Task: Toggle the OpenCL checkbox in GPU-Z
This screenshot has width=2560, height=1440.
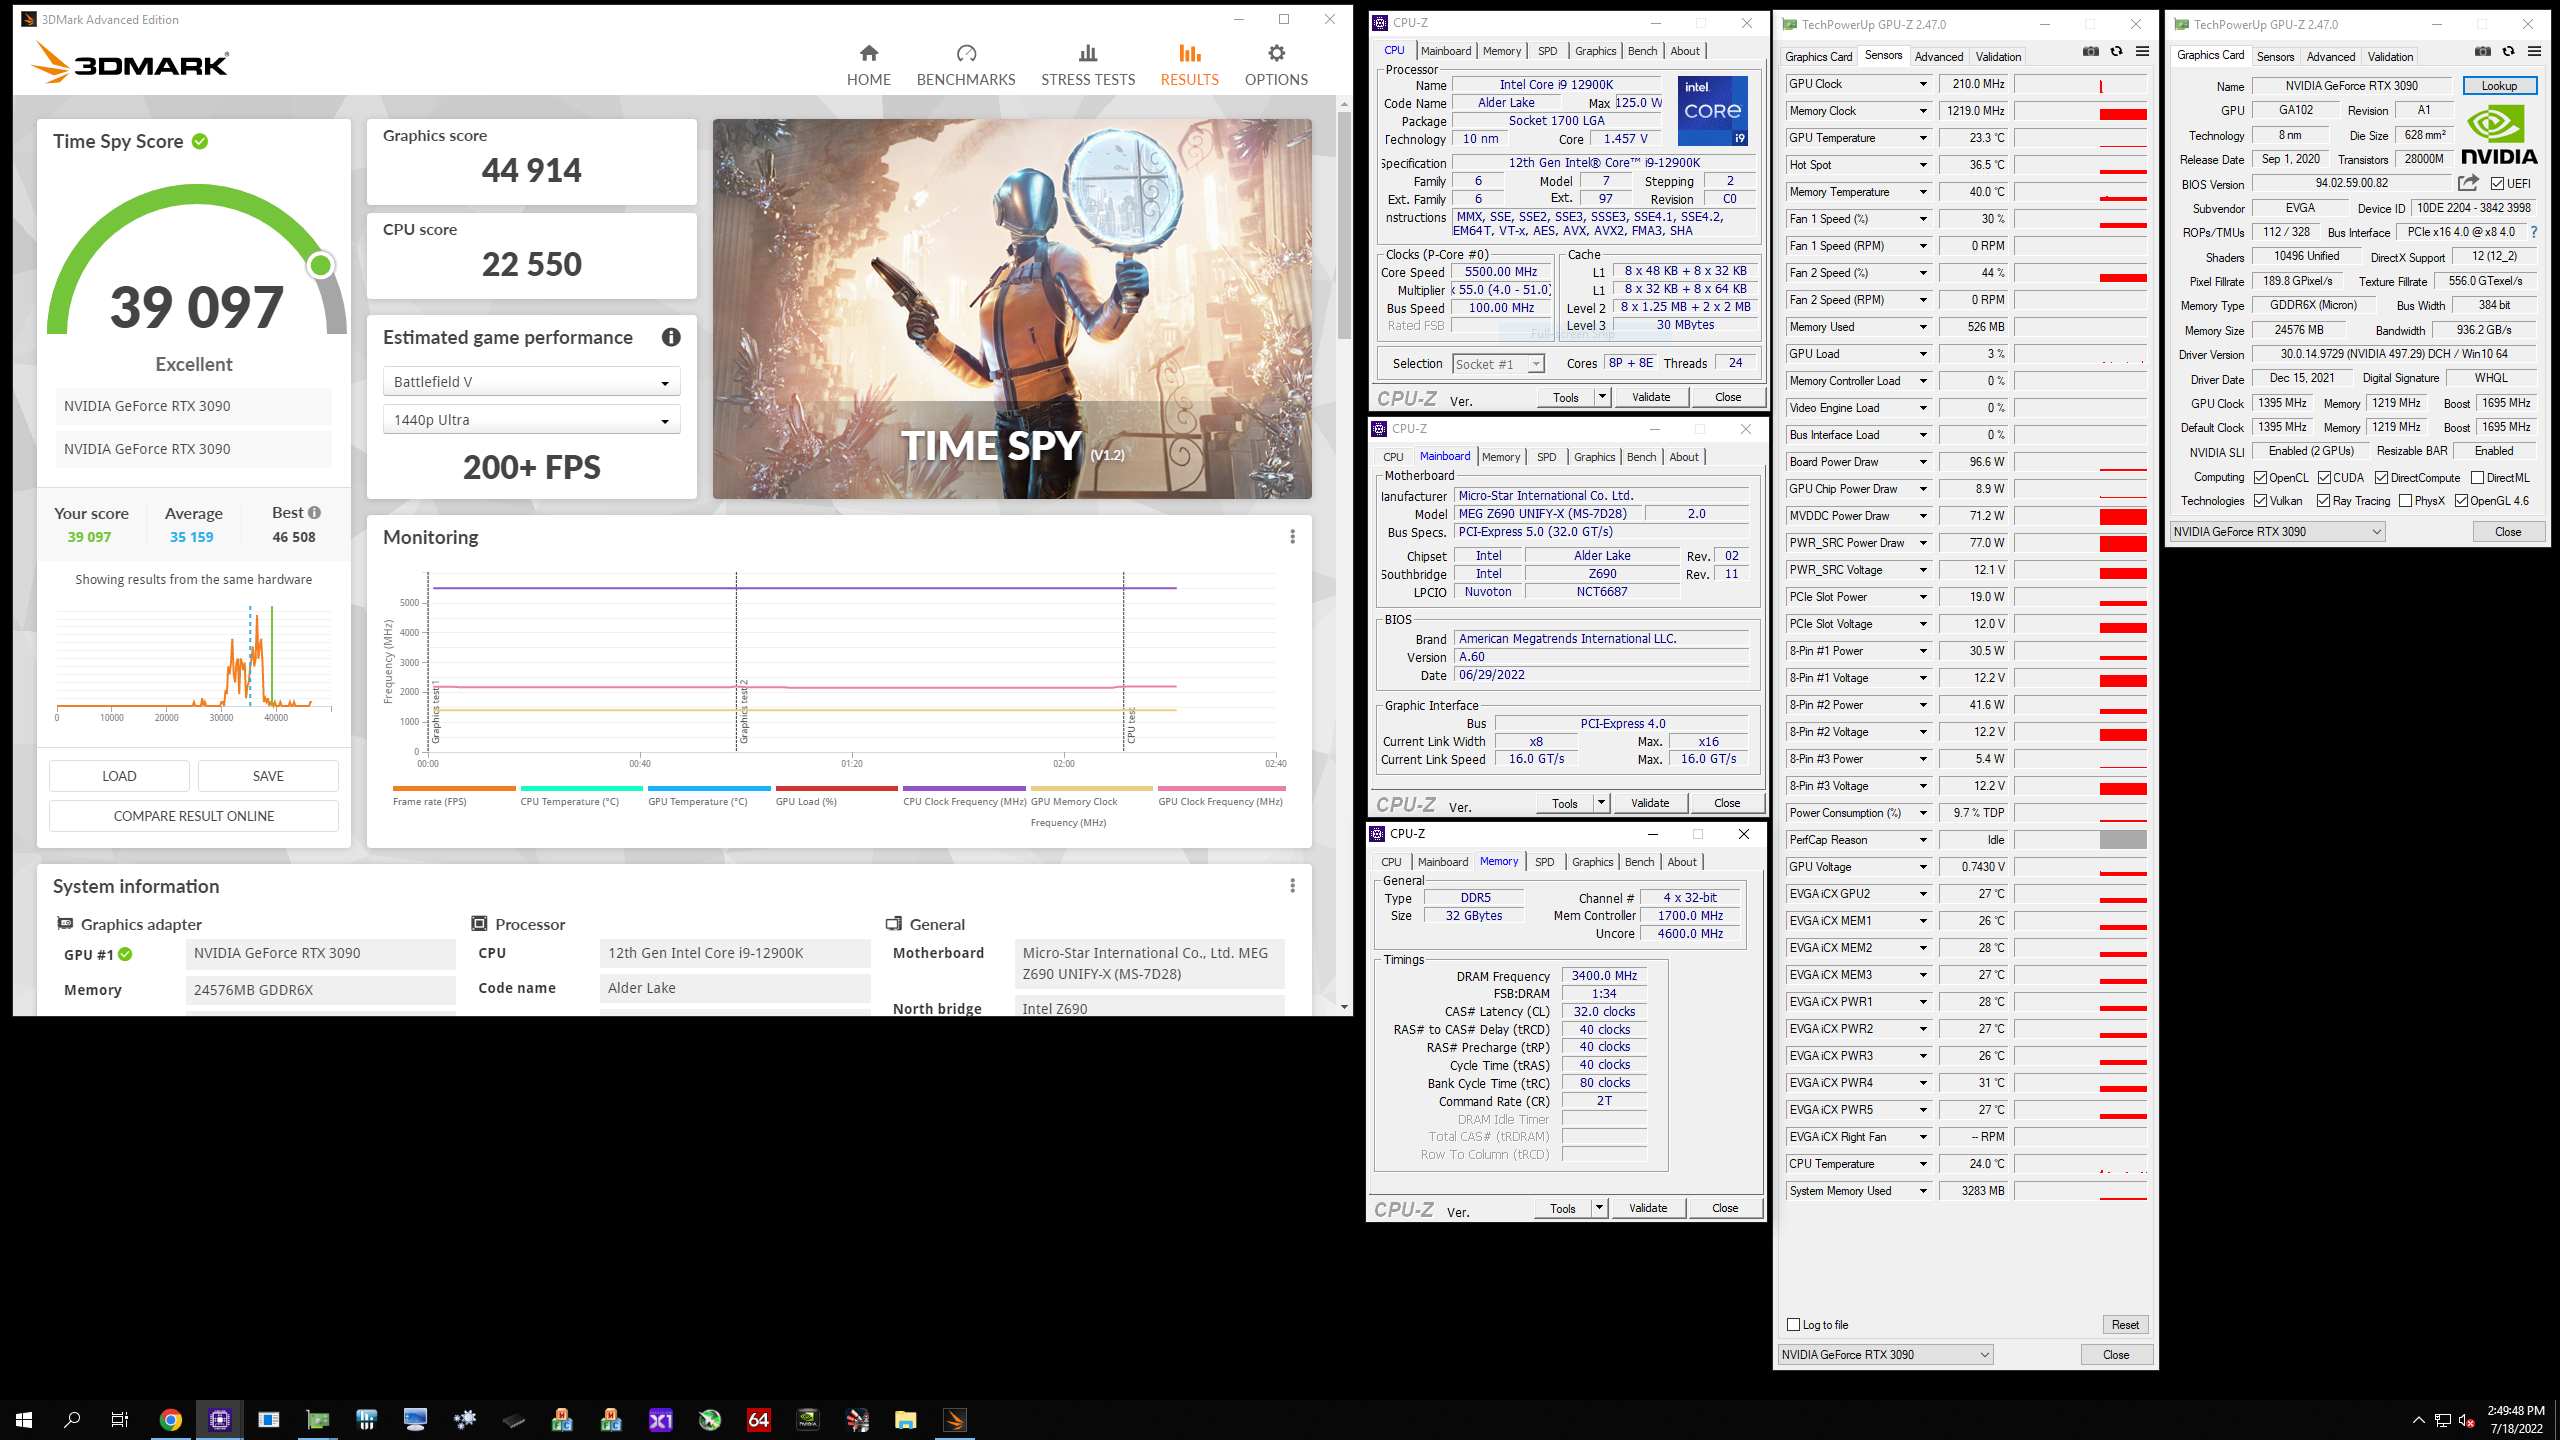Action: pyautogui.click(x=2260, y=478)
